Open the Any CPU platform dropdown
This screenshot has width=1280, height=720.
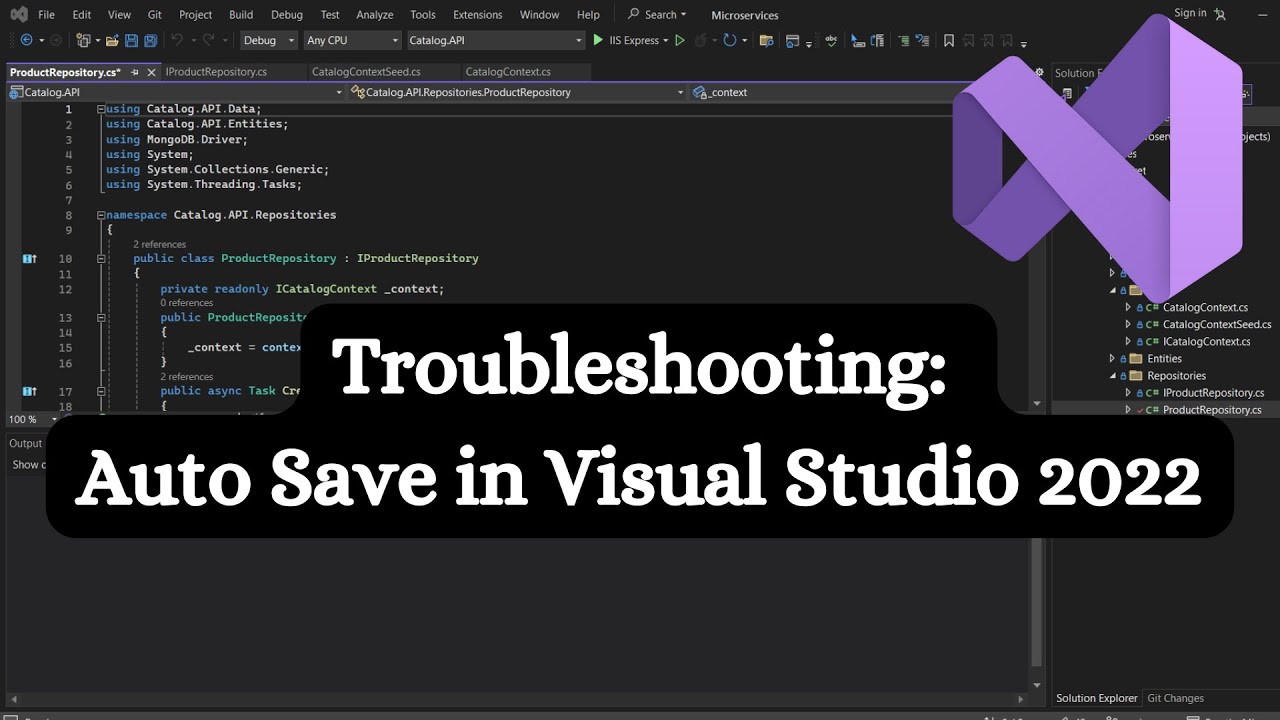point(351,40)
